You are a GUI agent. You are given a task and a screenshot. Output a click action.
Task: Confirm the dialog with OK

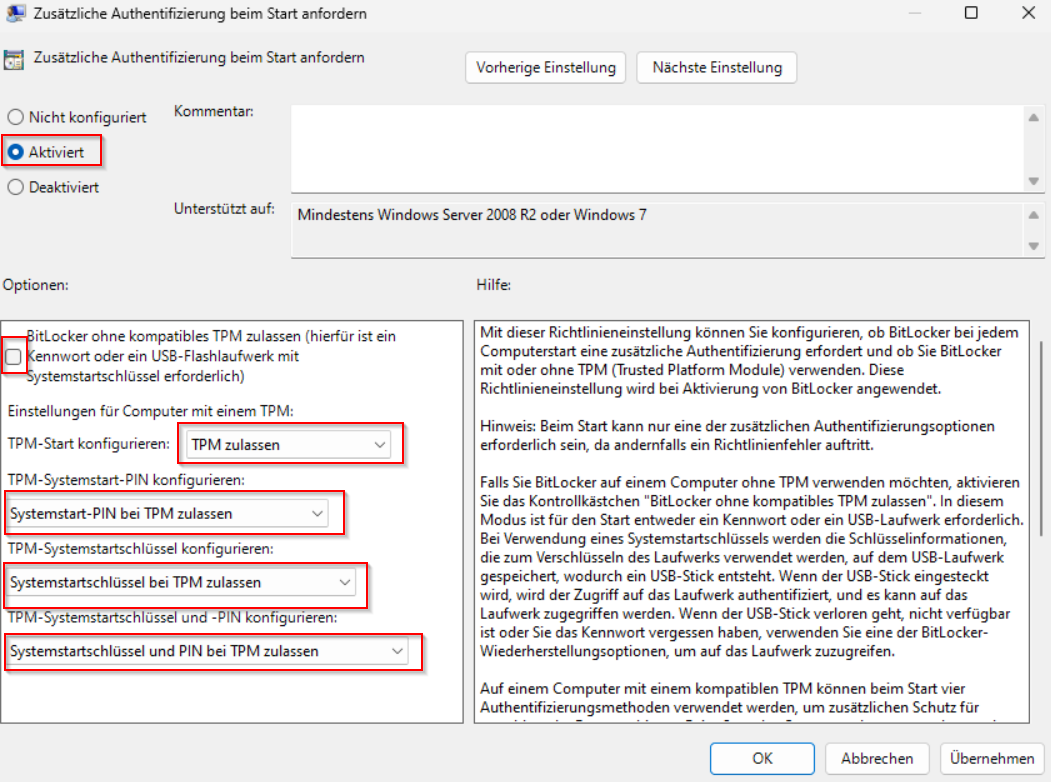[x=762, y=759]
